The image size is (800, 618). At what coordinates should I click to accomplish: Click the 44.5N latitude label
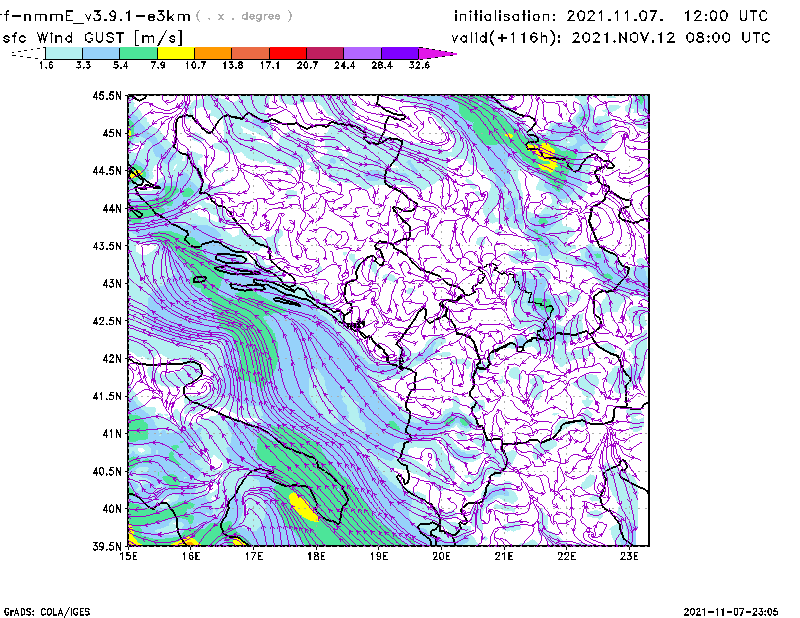(x=107, y=170)
